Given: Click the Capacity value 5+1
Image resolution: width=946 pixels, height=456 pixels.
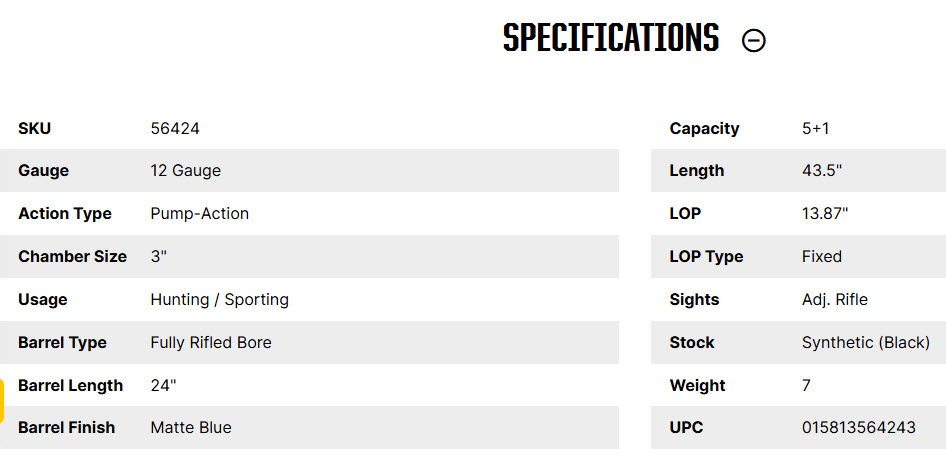Looking at the screenshot, I should 816,128.
